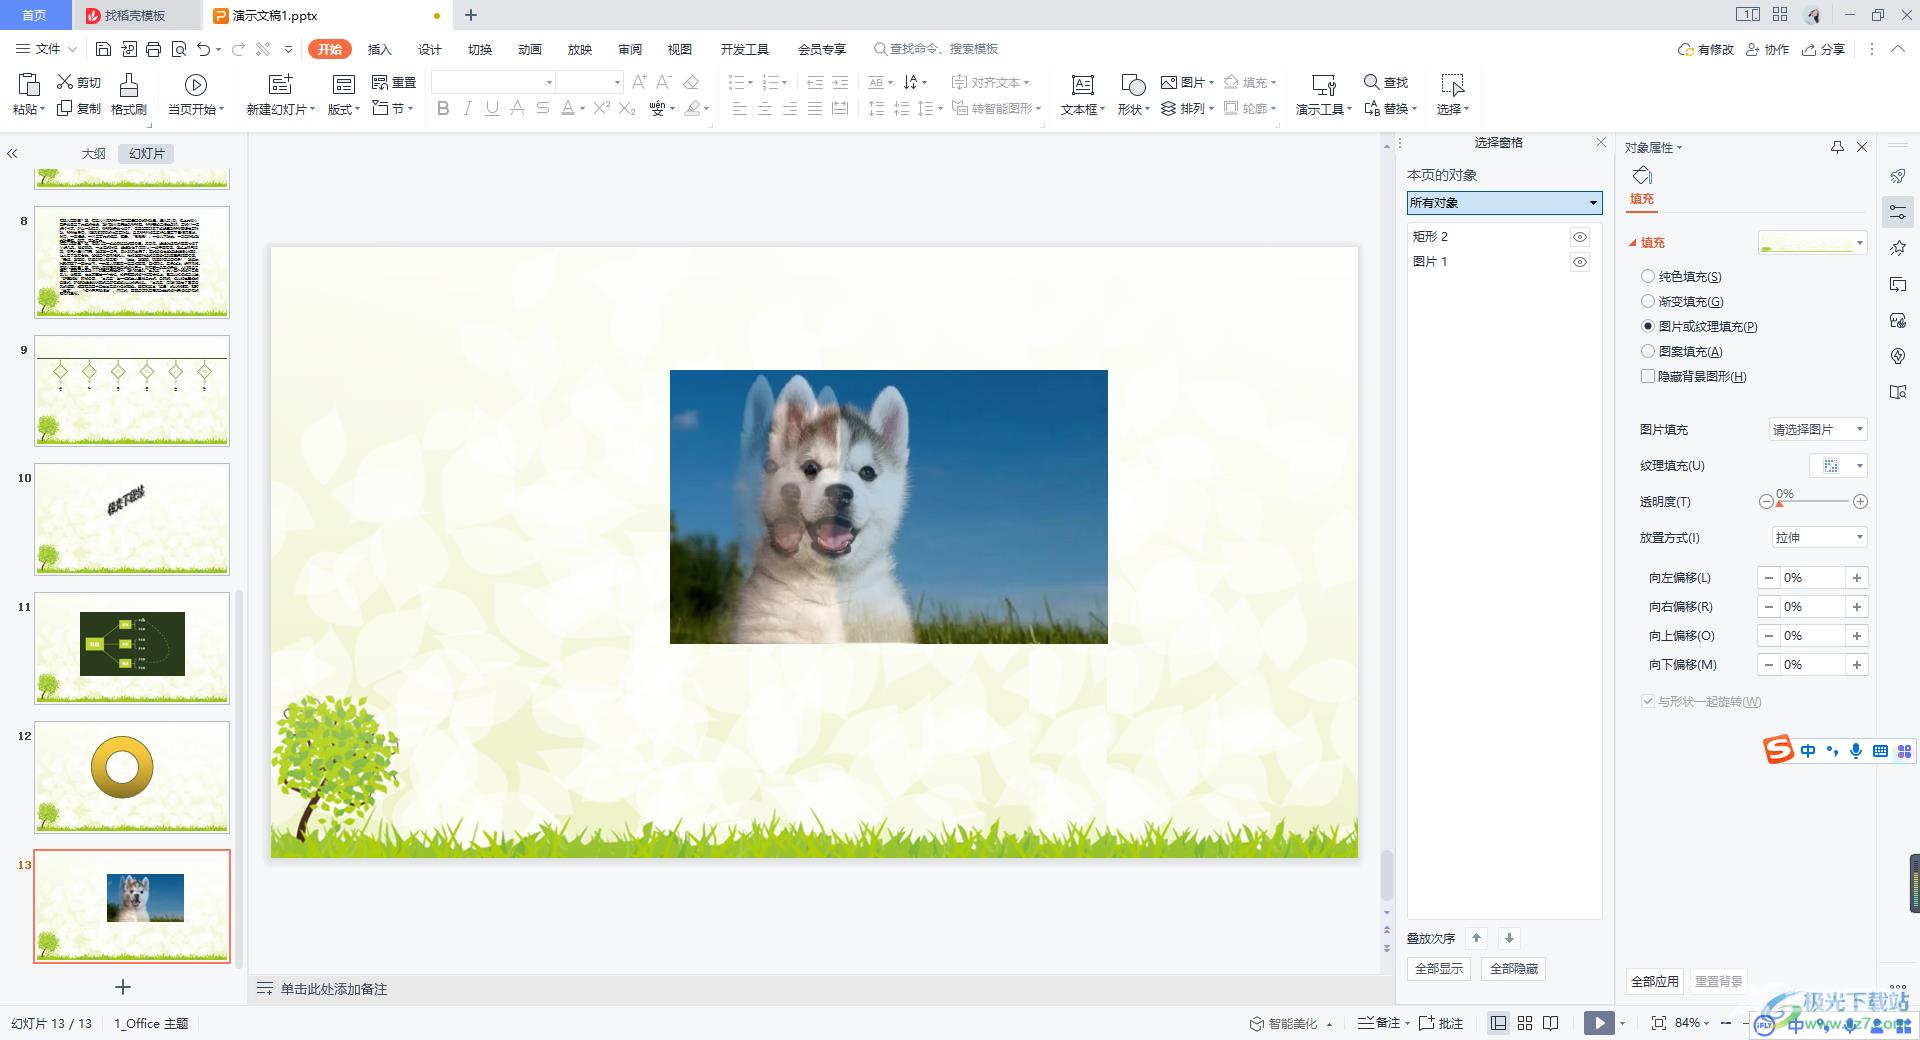This screenshot has height=1040, width=1920.
Task: Click the Select cursor tool
Action: coord(1452,85)
